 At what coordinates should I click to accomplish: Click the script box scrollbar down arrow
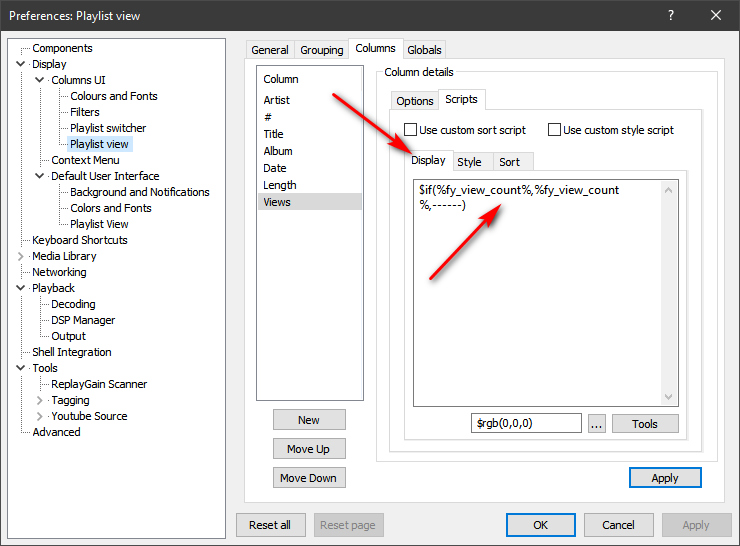click(671, 398)
